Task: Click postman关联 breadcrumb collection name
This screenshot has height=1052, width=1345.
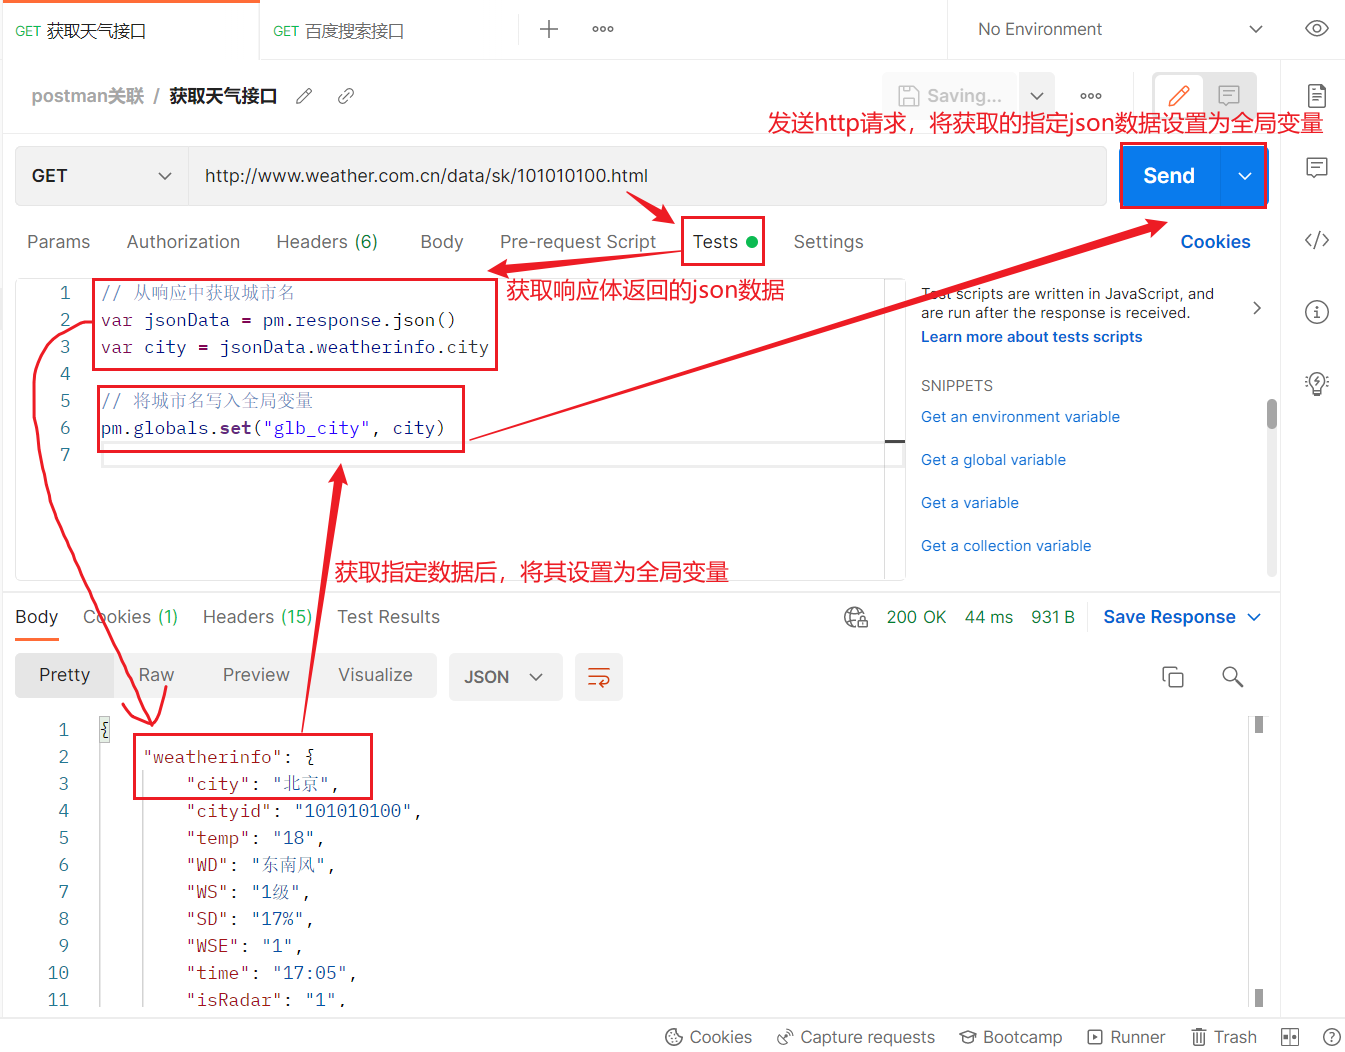Action: pyautogui.click(x=88, y=96)
